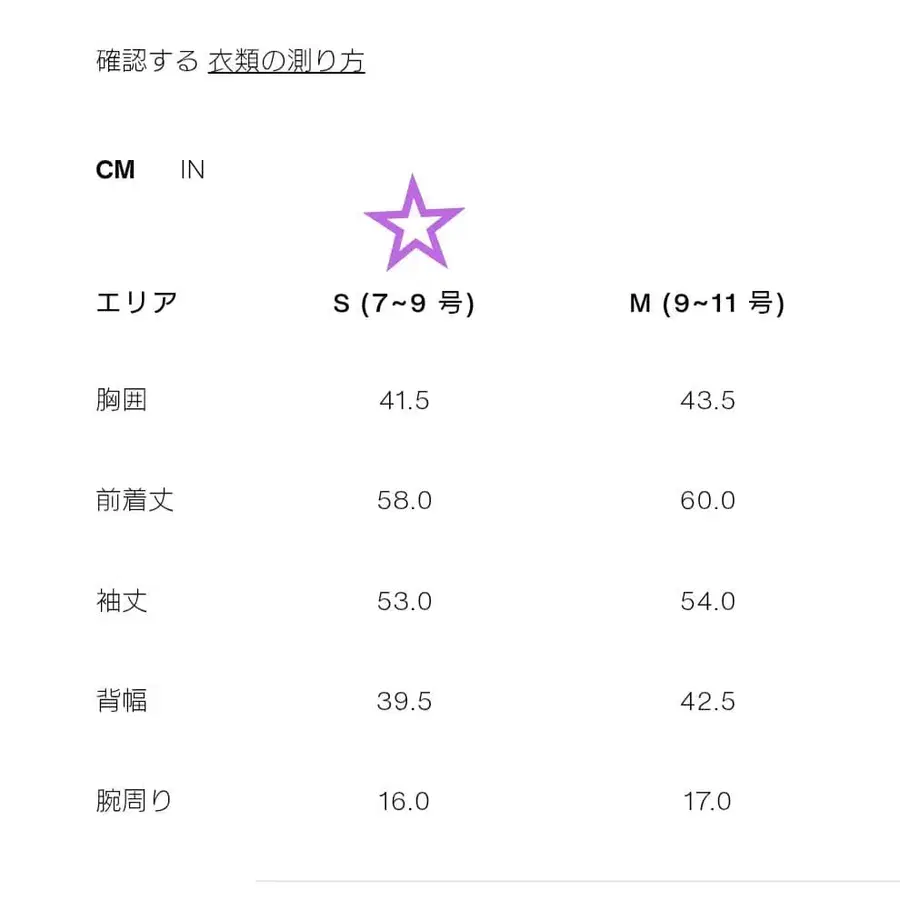Select the M (9~11号) column header
The height and width of the screenshot is (900, 900).
pos(706,303)
